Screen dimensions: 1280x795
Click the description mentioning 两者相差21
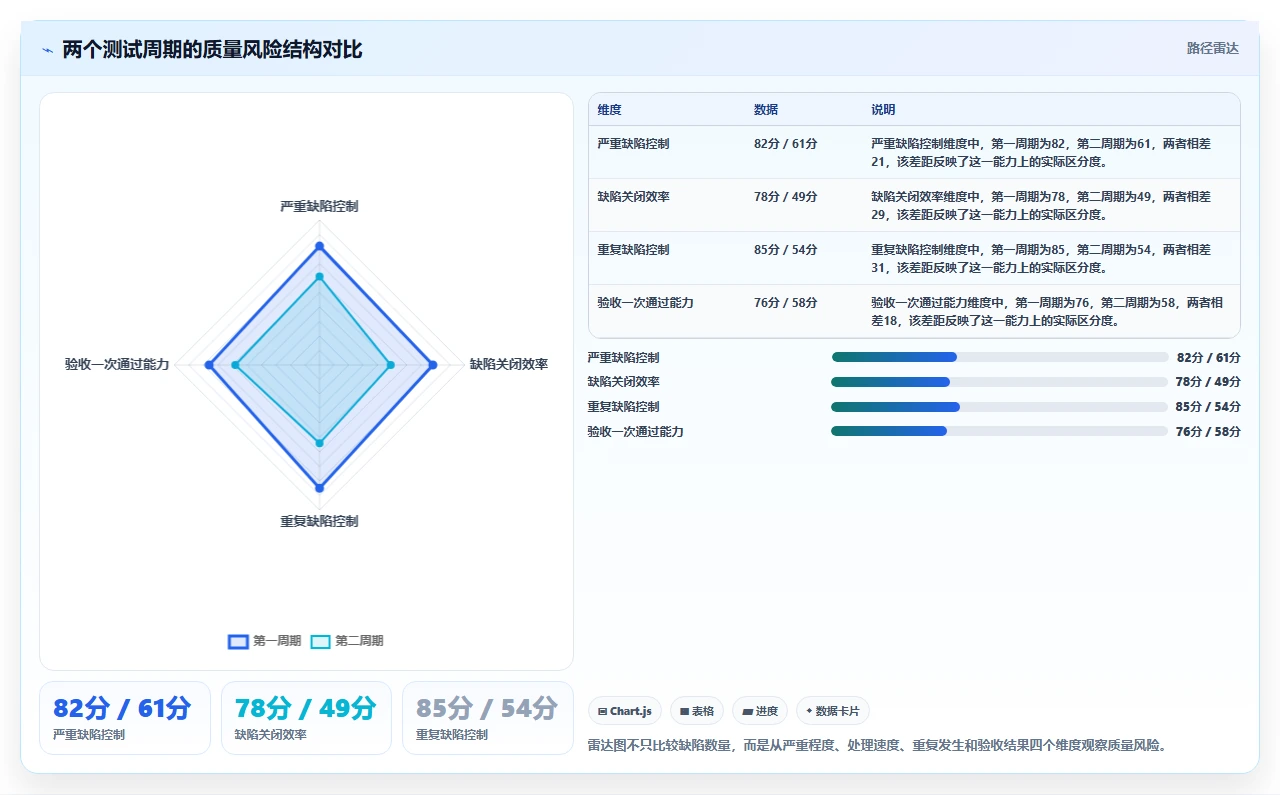pyautogui.click(x=1041, y=153)
